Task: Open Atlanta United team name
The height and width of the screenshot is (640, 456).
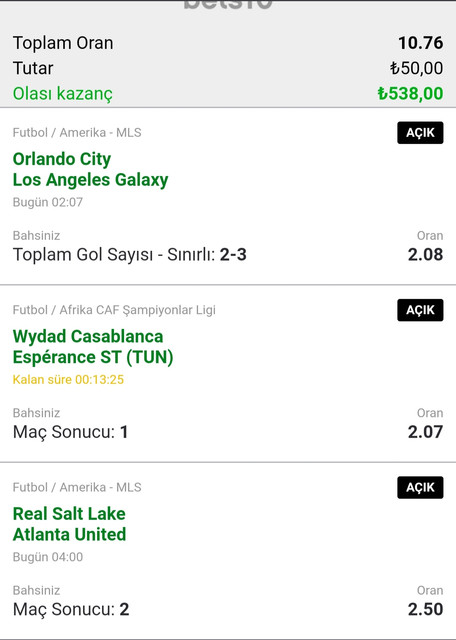Action: (x=69, y=535)
